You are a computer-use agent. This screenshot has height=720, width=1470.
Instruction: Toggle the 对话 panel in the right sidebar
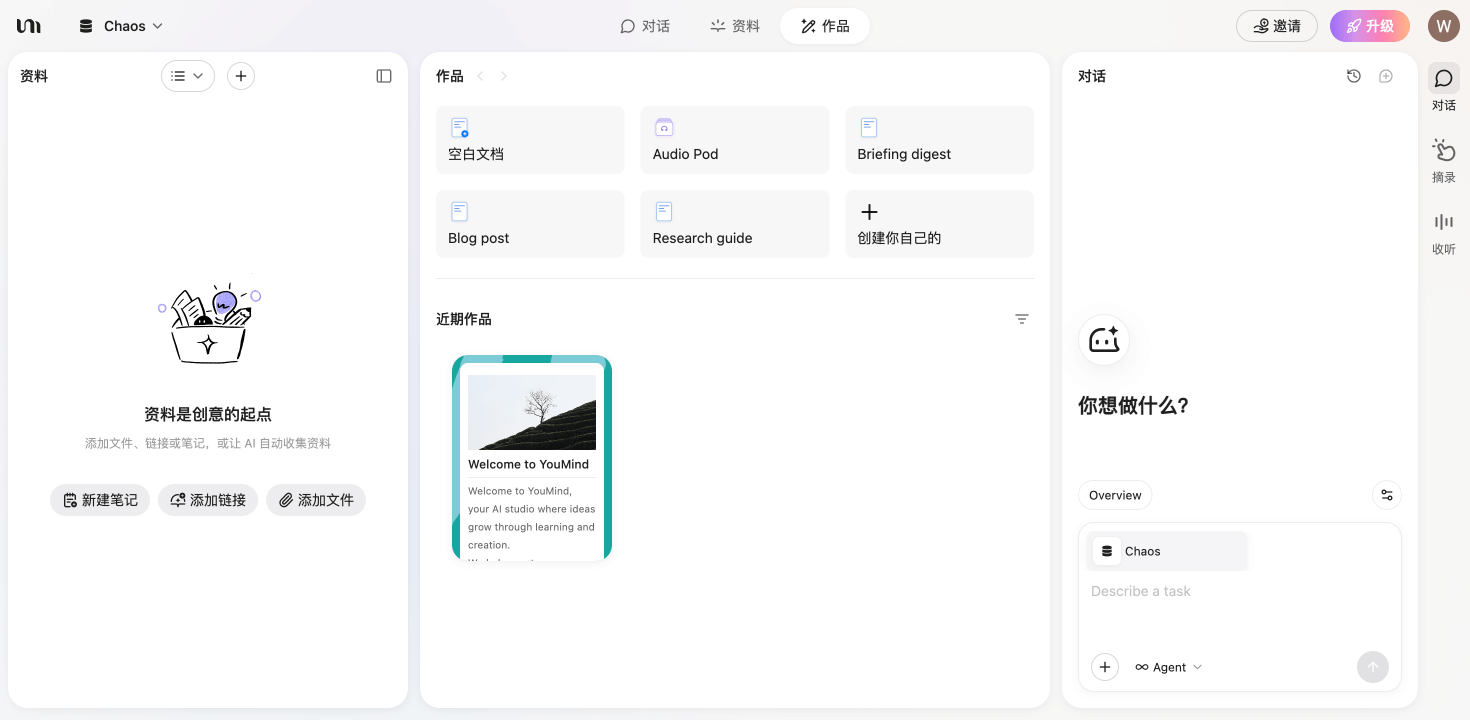pyautogui.click(x=1443, y=88)
